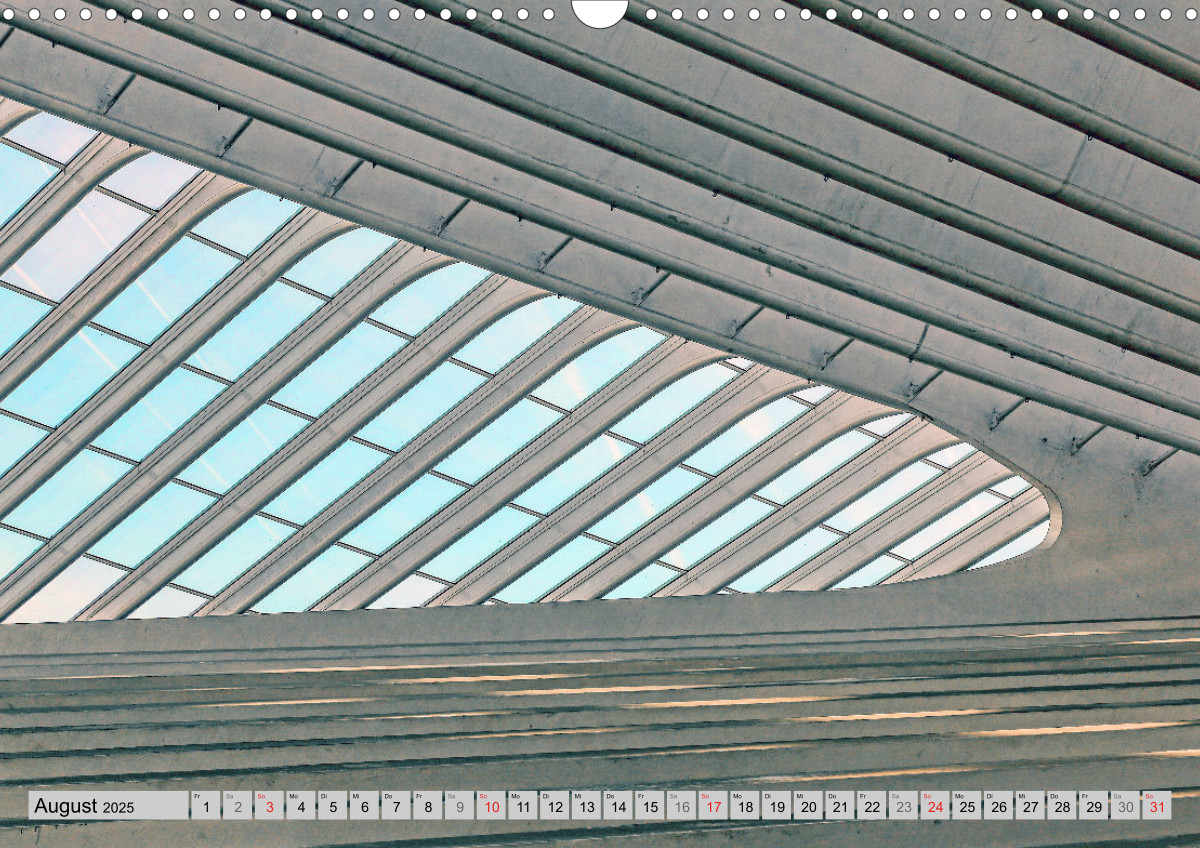The width and height of the screenshot is (1200, 848).
Task: Click the red Sunday date 24
Action: click(936, 805)
